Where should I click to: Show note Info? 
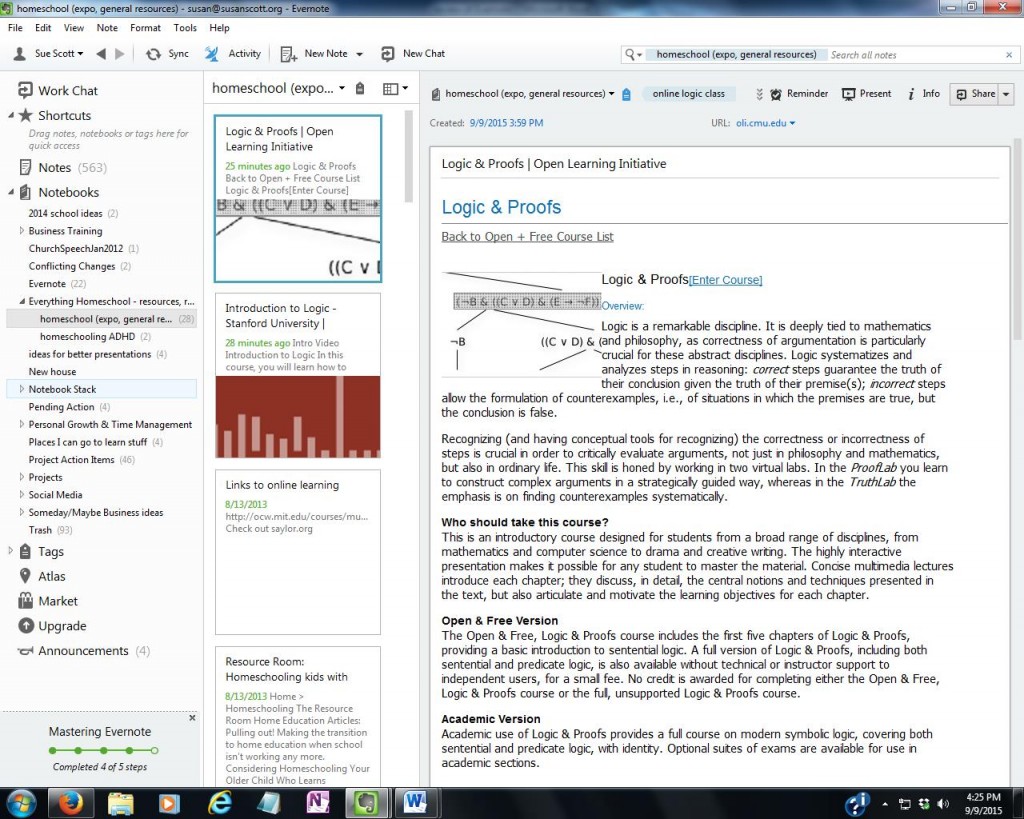[923, 93]
